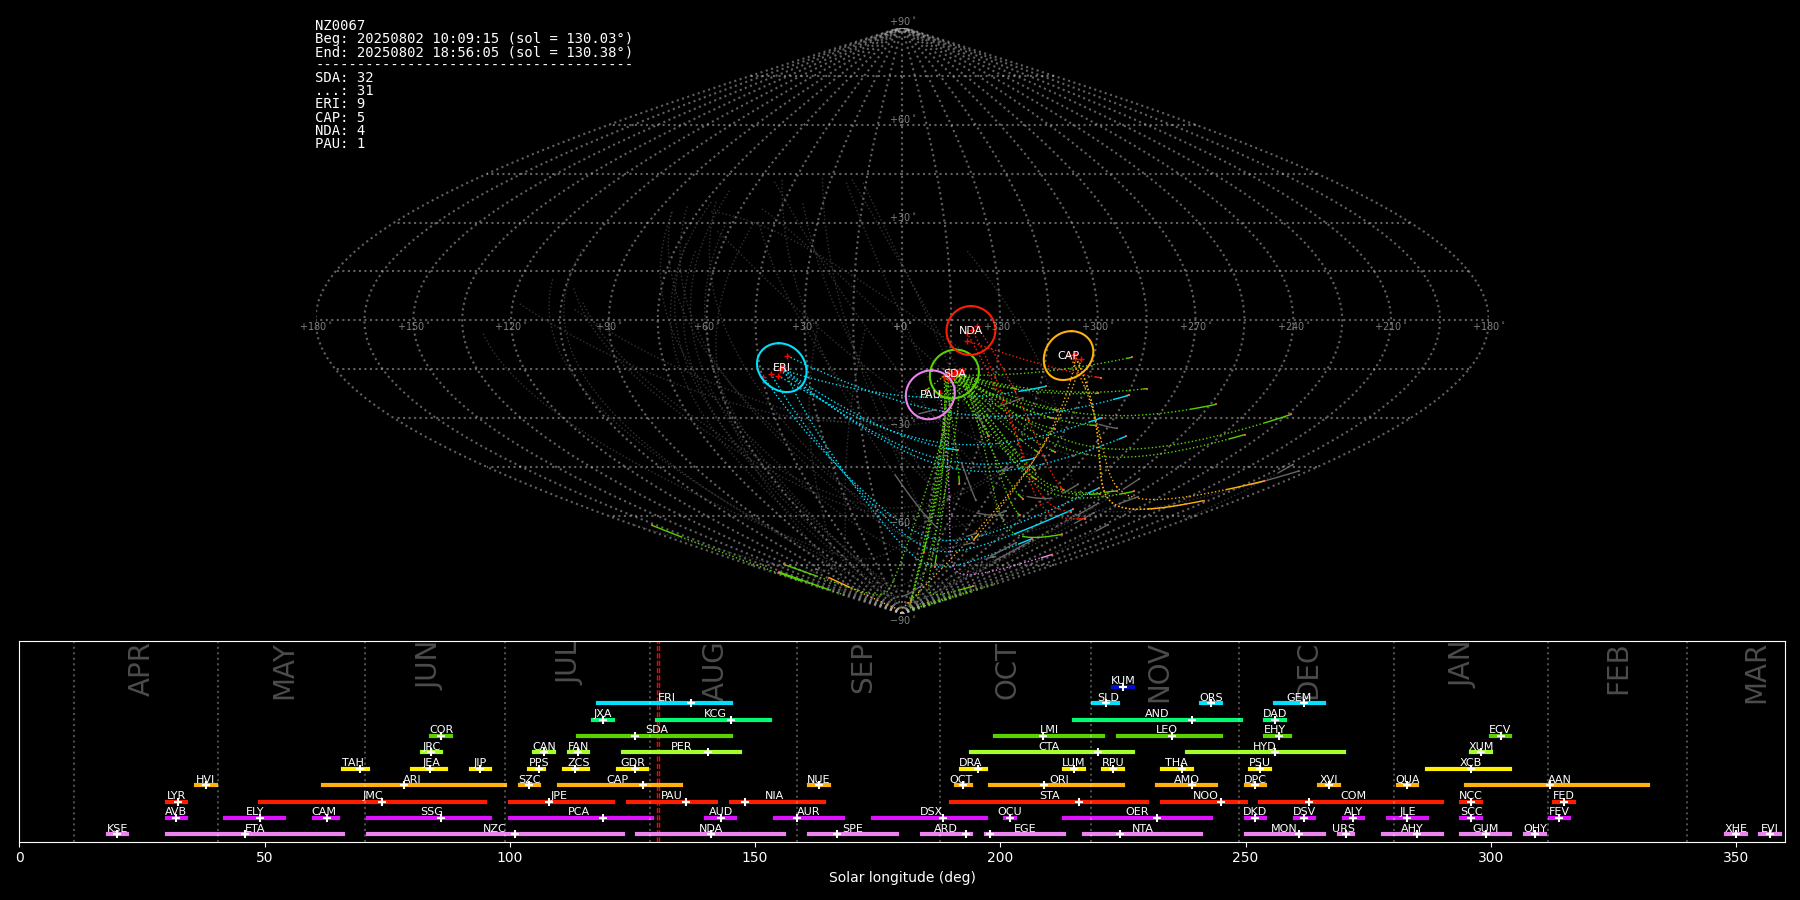Click the ECV shower bar in timeline
The height and width of the screenshot is (900, 1800).
coord(1500,736)
